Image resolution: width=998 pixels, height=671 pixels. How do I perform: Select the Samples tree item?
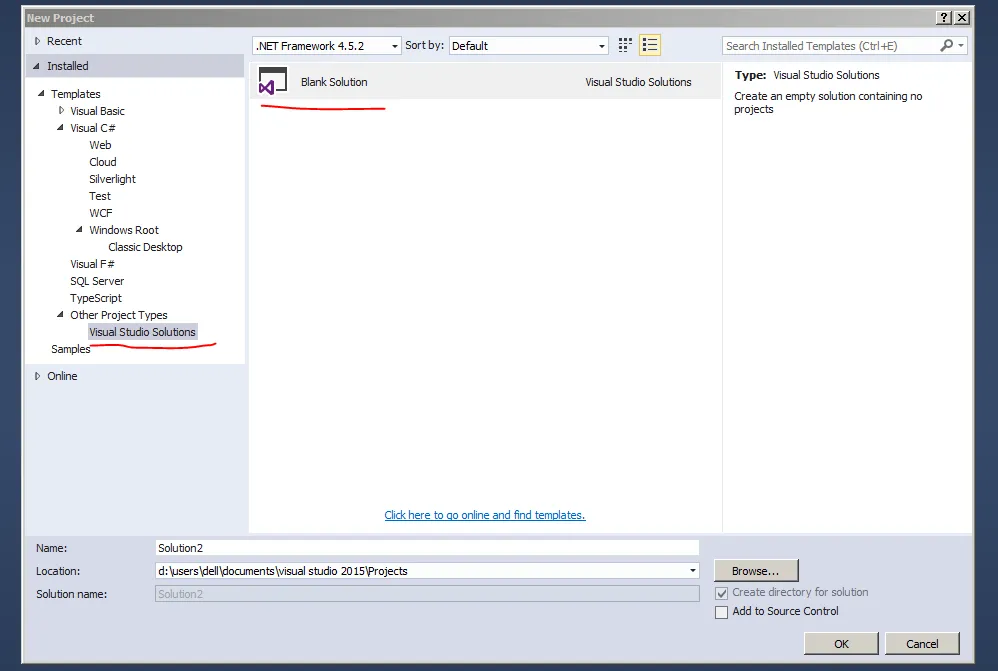pos(71,349)
